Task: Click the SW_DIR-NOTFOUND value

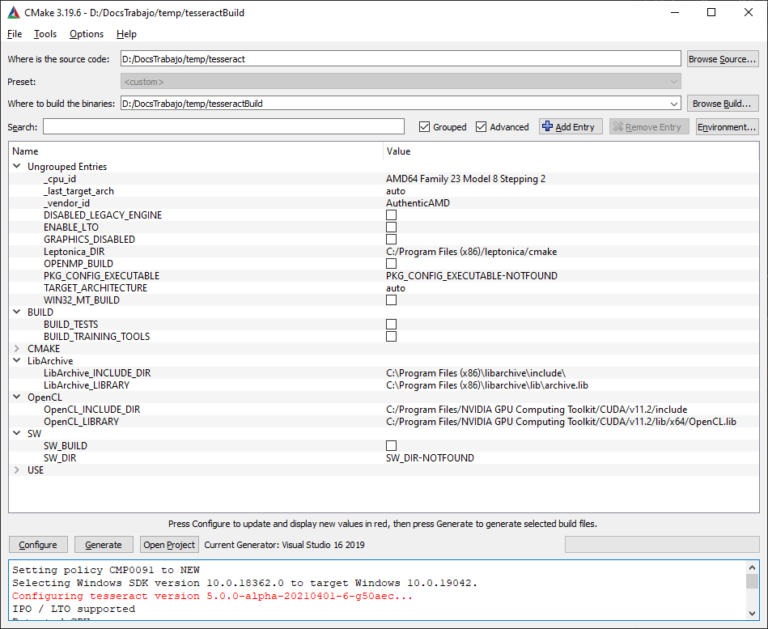Action: (x=430, y=458)
